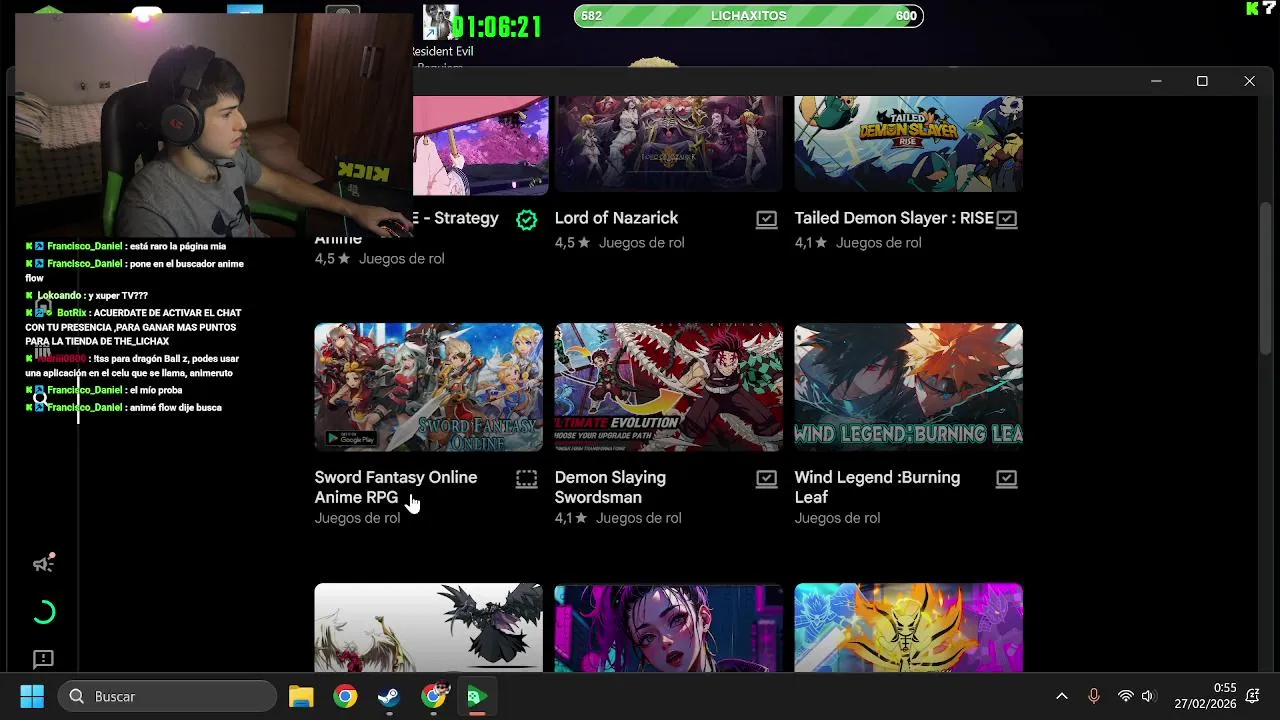Open the golden fox spirit thumbnail
This screenshot has height=720, width=1280.
point(909,628)
